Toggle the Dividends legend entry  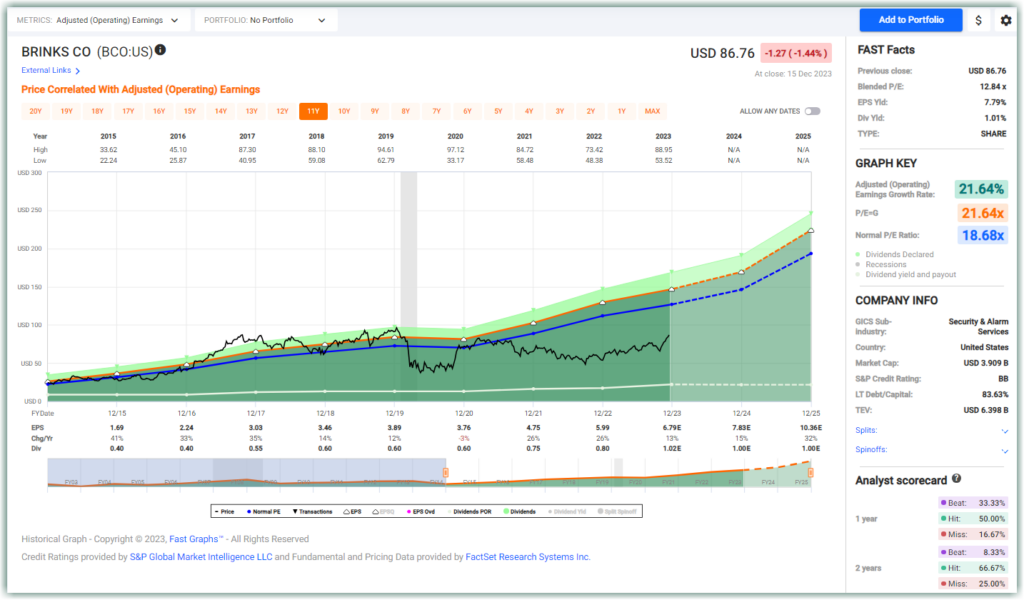[520, 511]
